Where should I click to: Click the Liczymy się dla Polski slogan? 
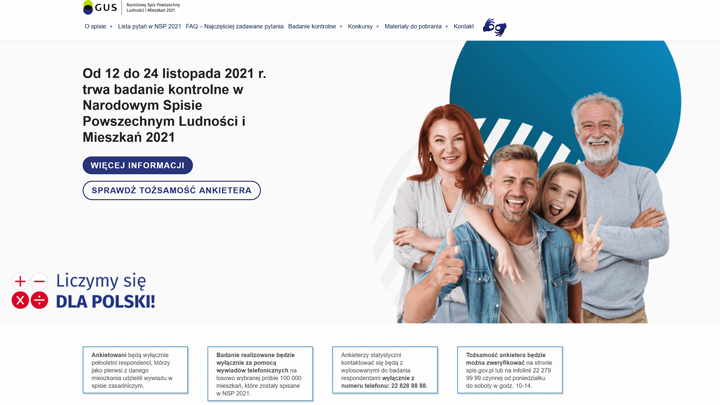pyautogui.click(x=106, y=291)
